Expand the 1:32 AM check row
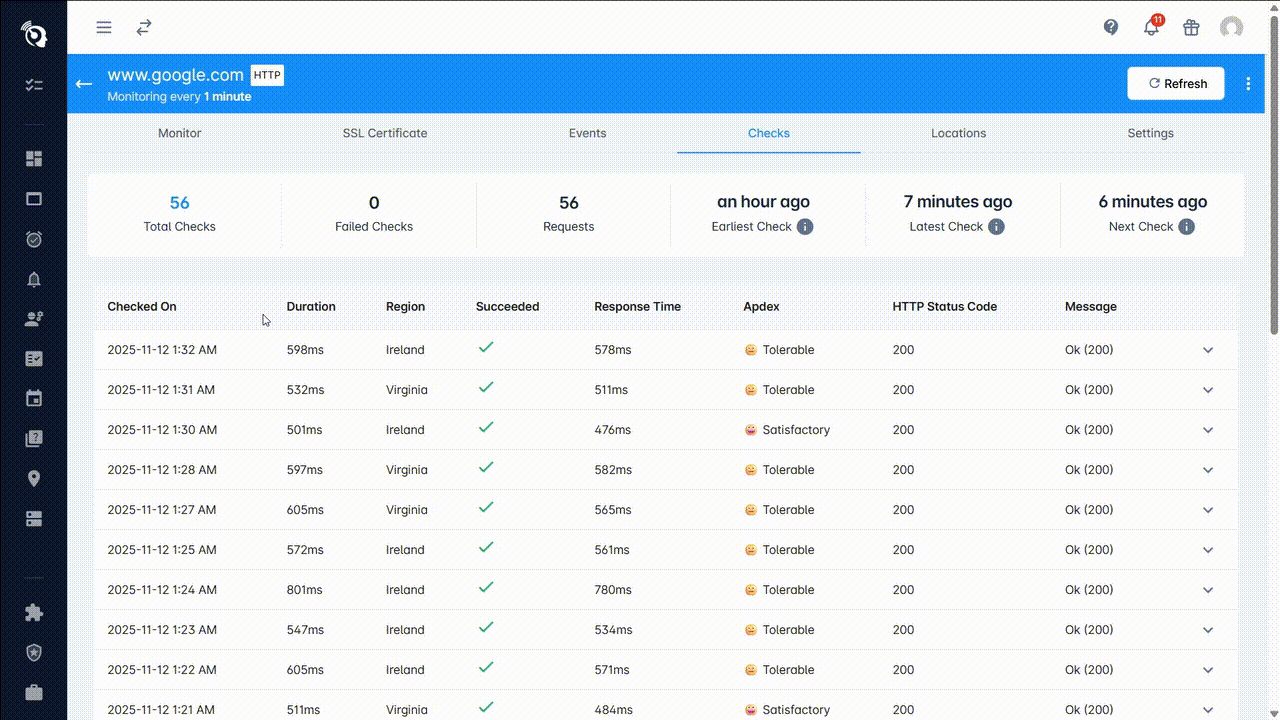The height and width of the screenshot is (720, 1280). [x=1208, y=350]
